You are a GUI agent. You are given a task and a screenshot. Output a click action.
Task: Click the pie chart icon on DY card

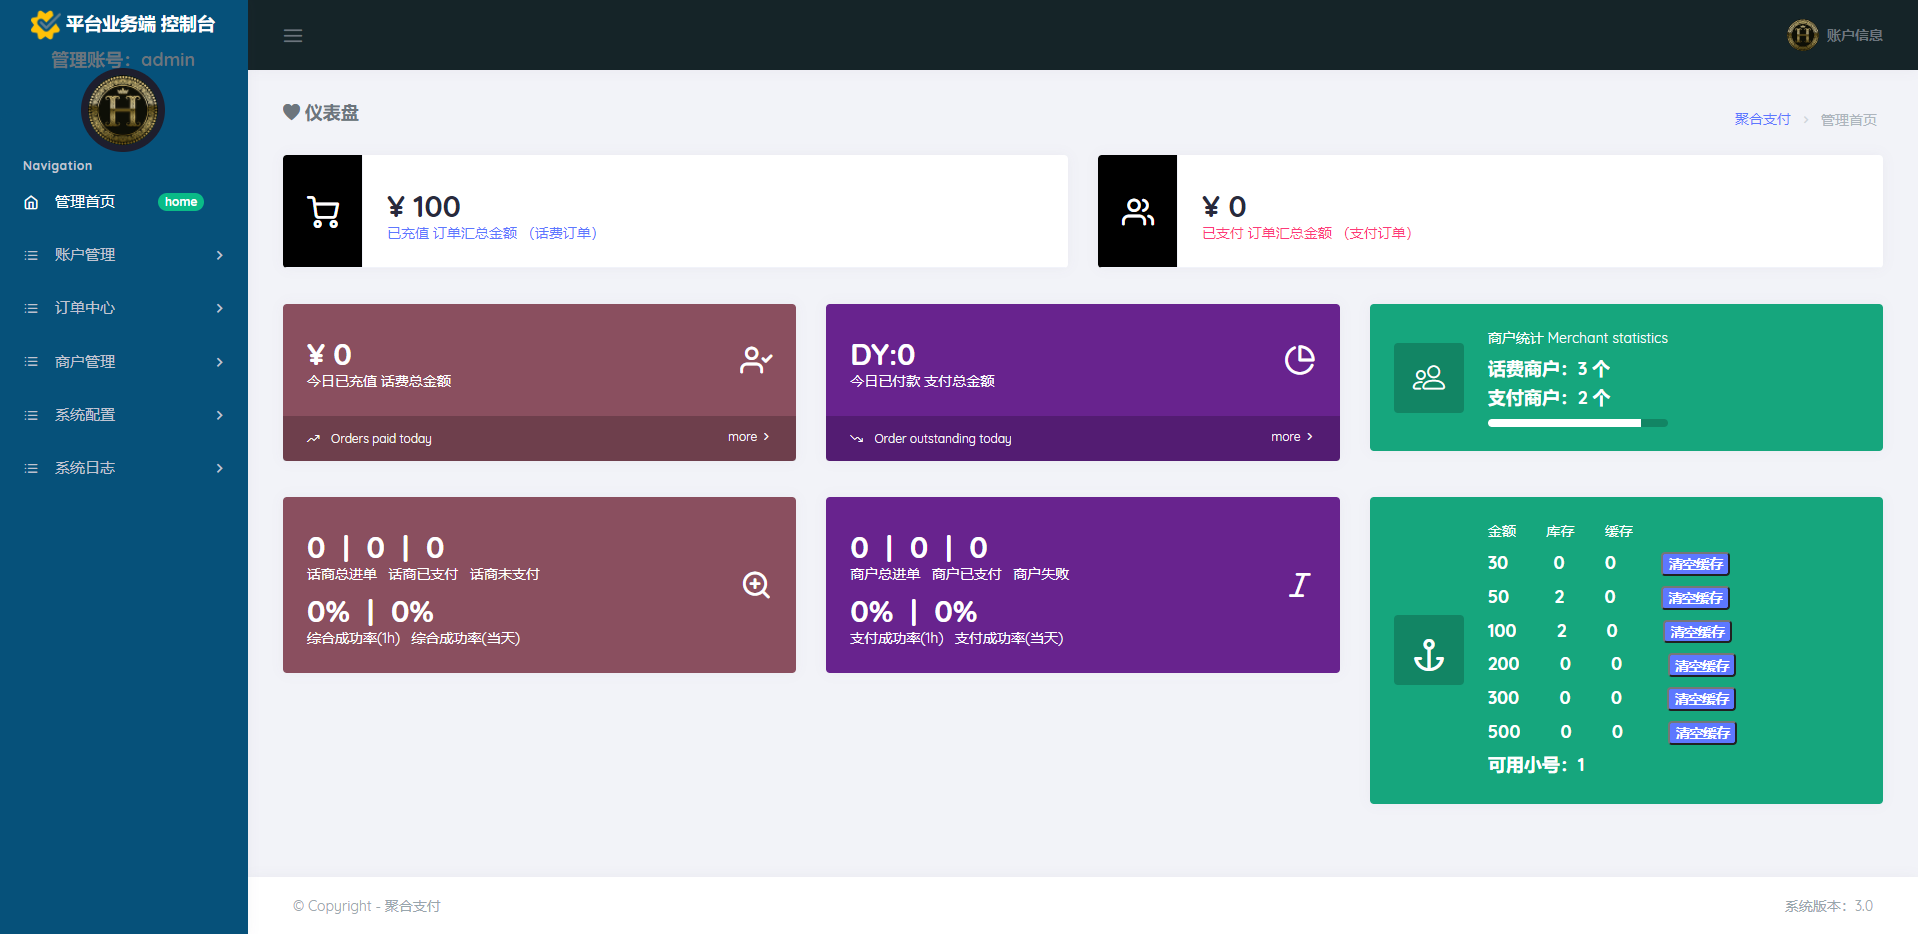1299,360
